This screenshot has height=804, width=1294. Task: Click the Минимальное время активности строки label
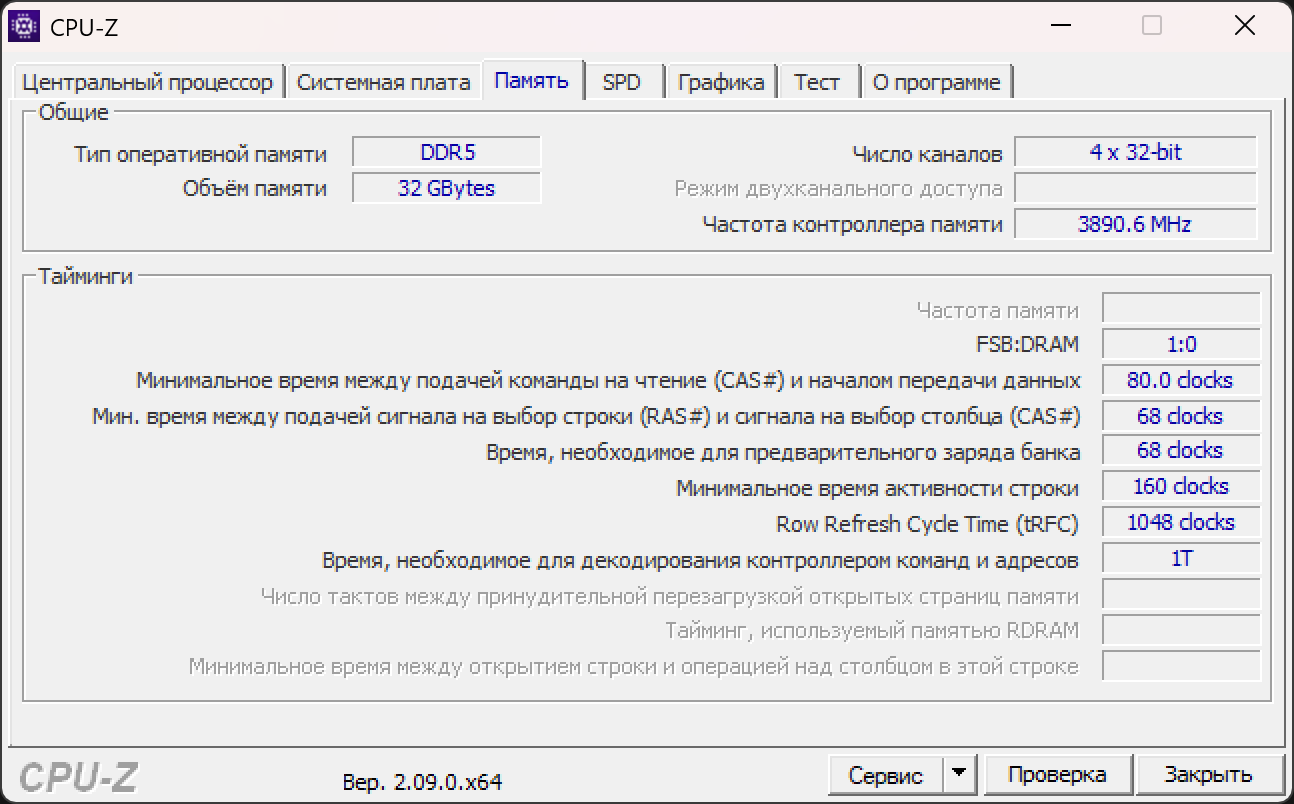point(878,488)
